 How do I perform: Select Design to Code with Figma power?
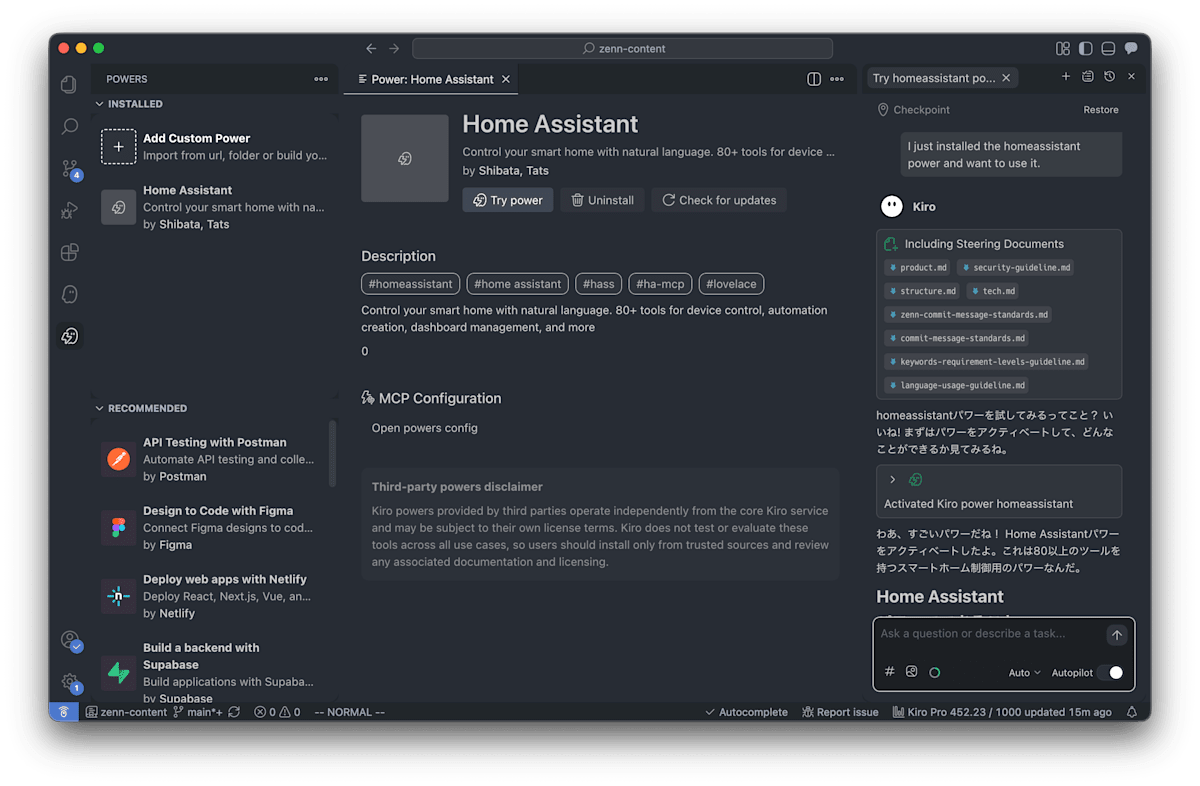pyautogui.click(x=215, y=527)
